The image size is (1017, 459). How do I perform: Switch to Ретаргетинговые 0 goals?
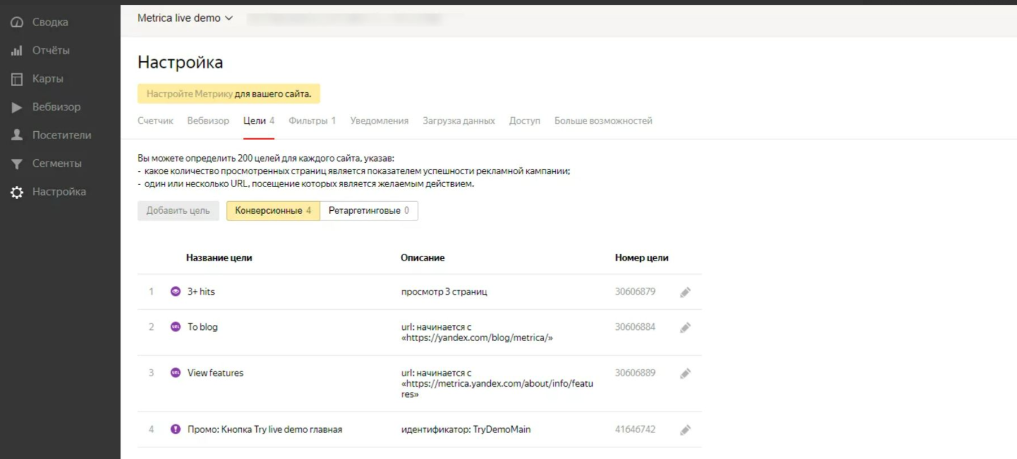[x=369, y=211]
